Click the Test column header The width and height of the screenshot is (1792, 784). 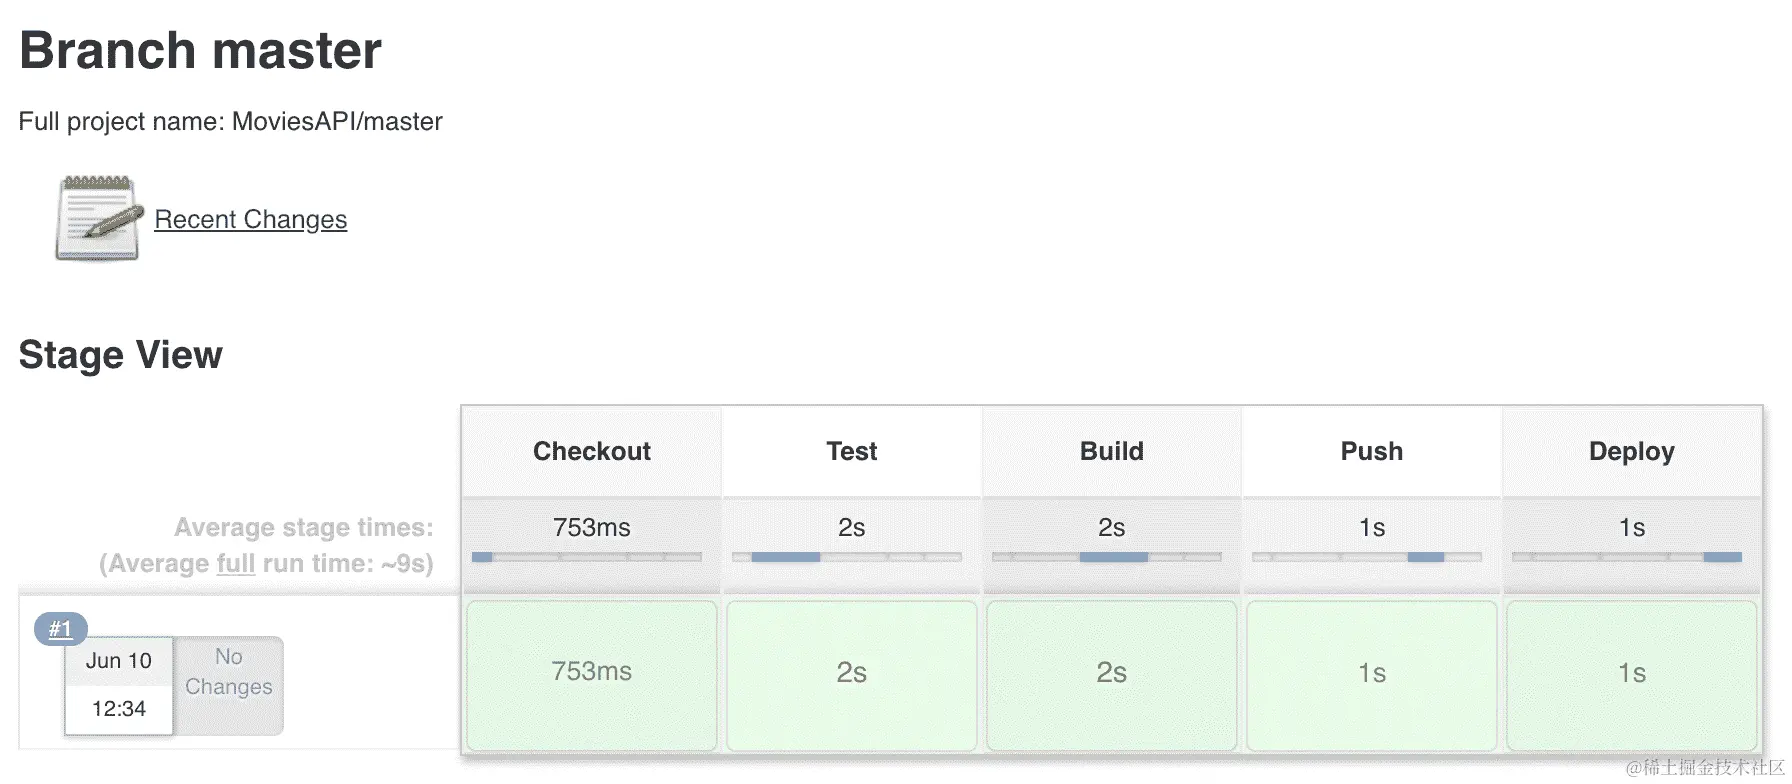click(852, 451)
